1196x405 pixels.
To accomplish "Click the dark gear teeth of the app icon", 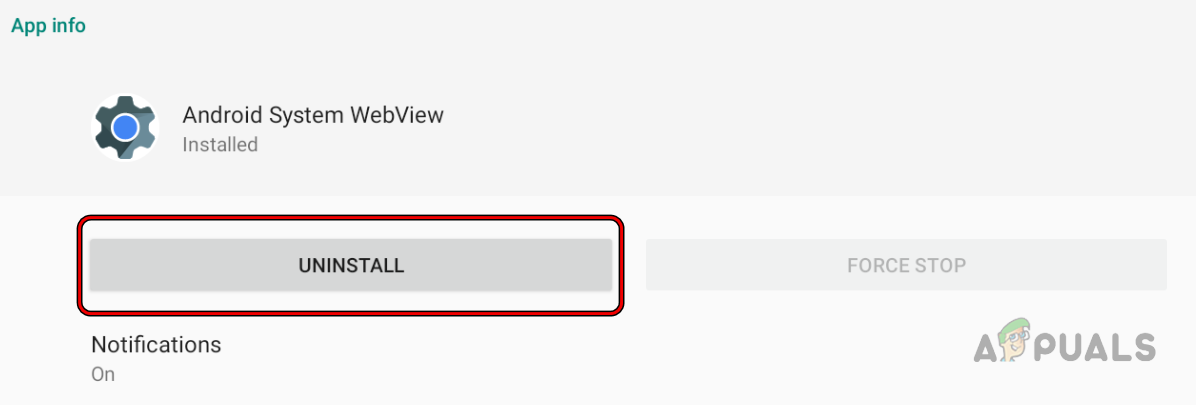I will click(104, 140).
